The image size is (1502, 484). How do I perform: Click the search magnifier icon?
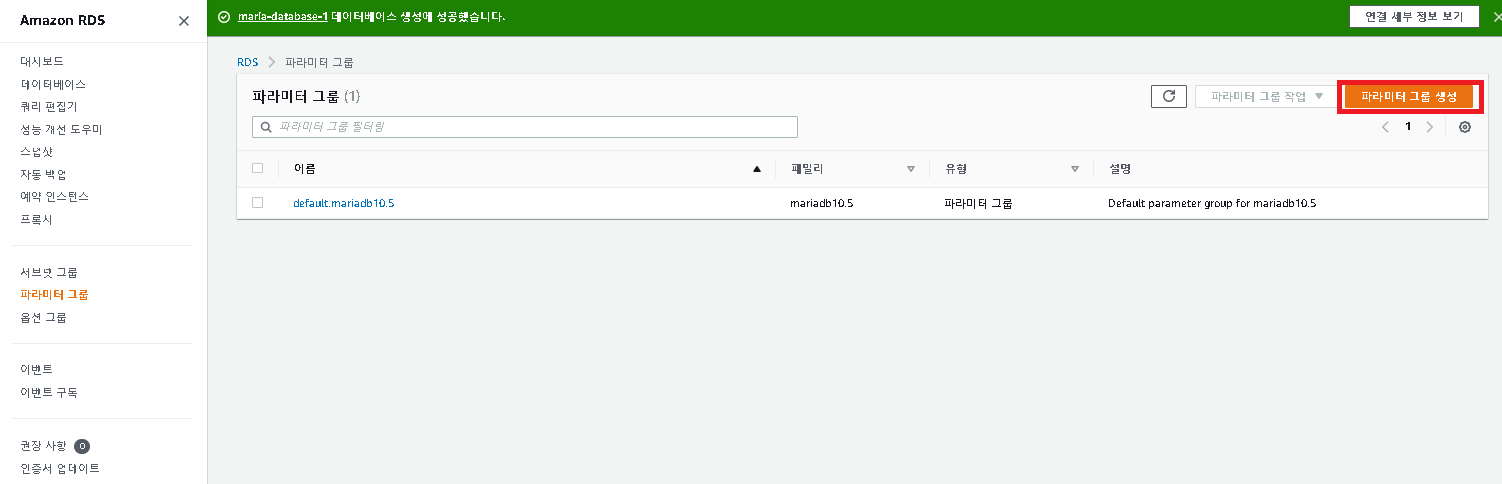(x=266, y=127)
